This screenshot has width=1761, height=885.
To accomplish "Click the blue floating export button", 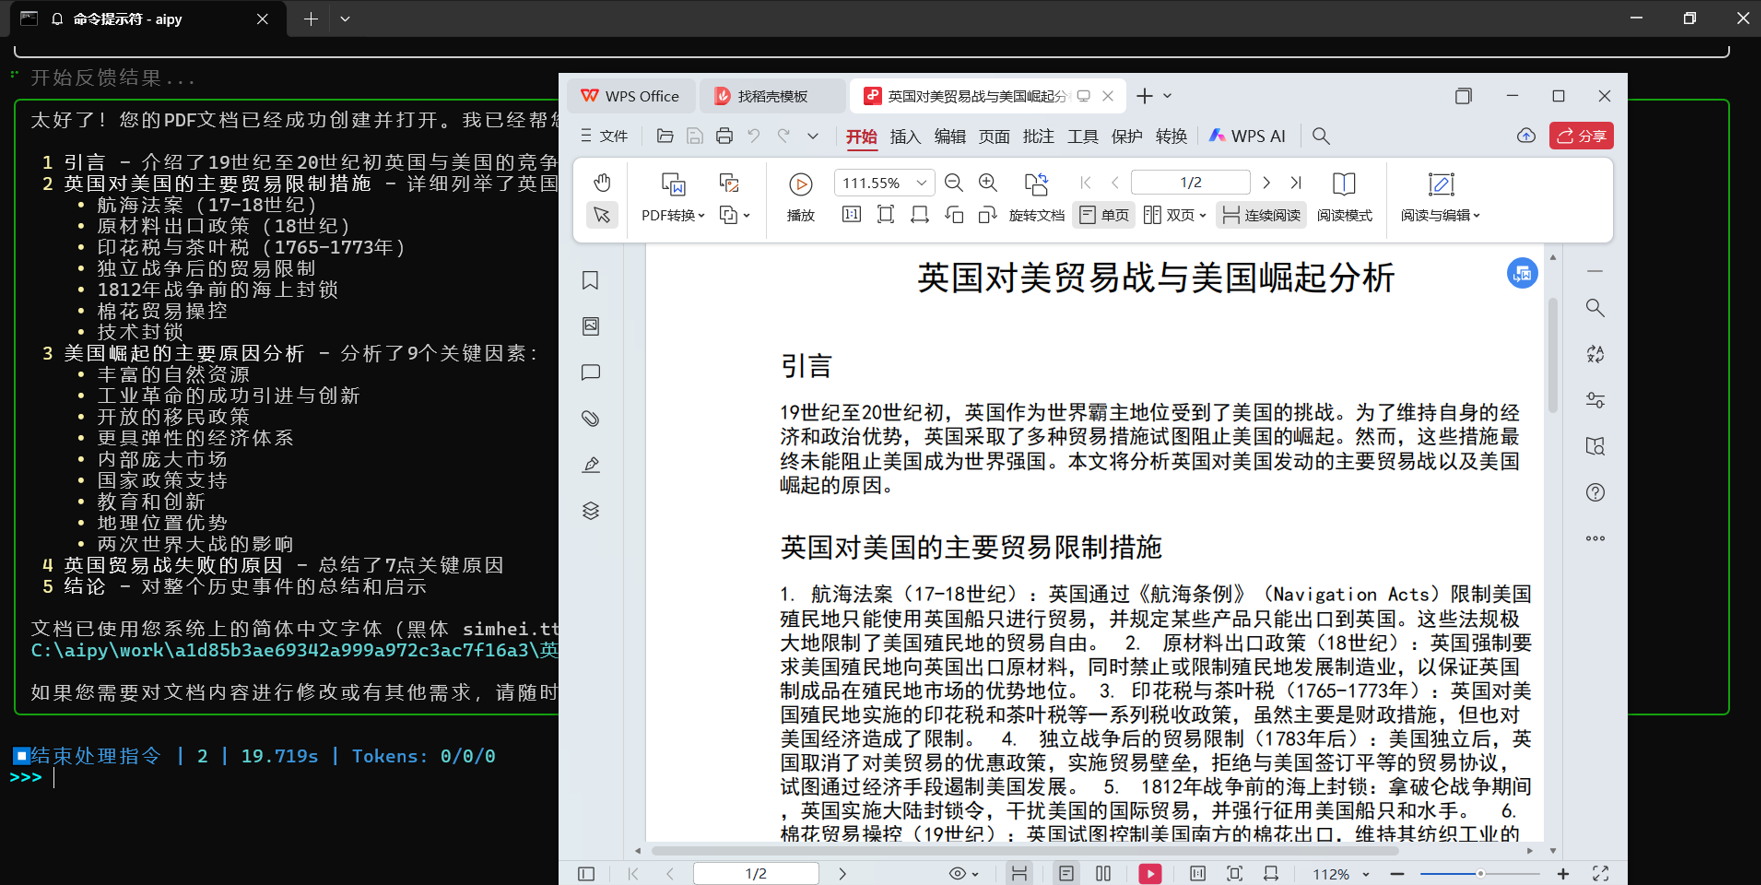I will (1522, 273).
